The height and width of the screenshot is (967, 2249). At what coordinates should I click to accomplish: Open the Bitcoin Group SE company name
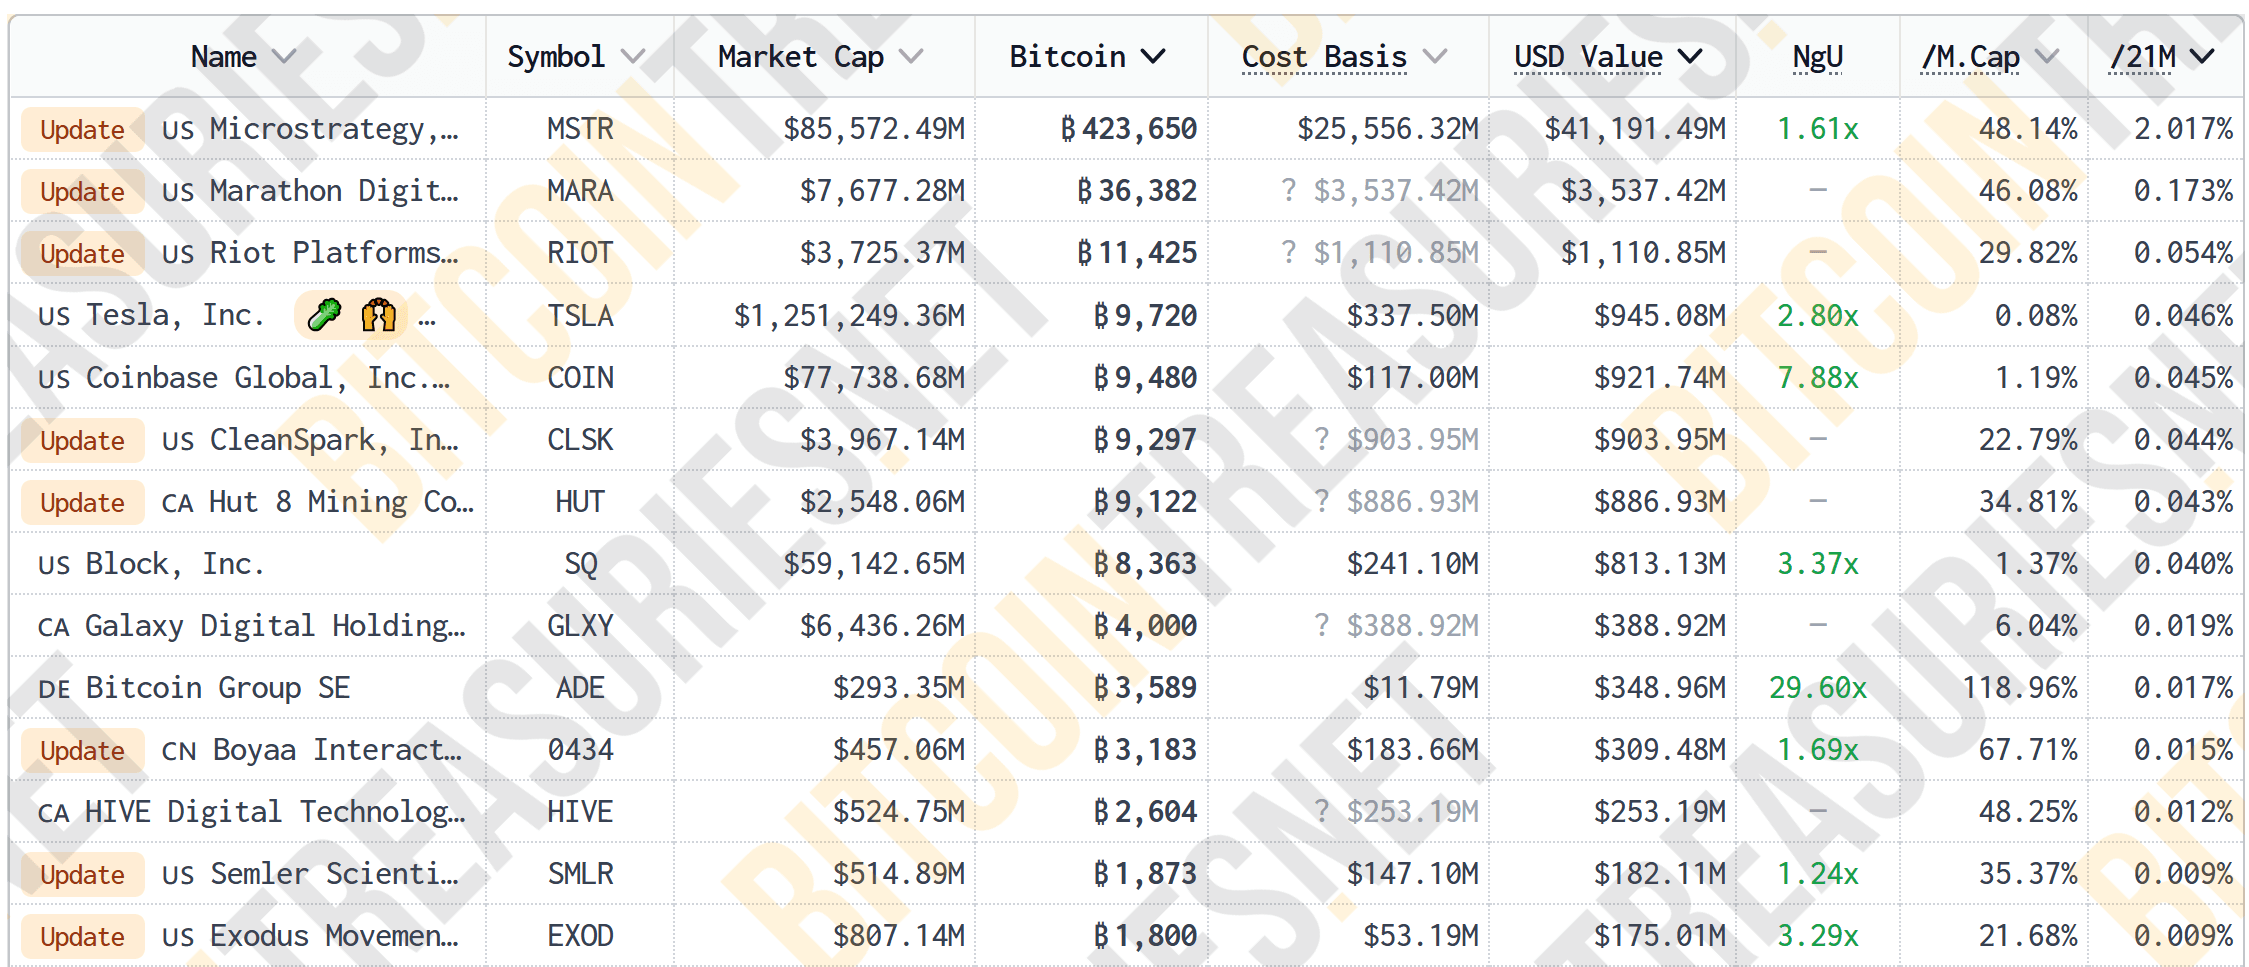(218, 688)
